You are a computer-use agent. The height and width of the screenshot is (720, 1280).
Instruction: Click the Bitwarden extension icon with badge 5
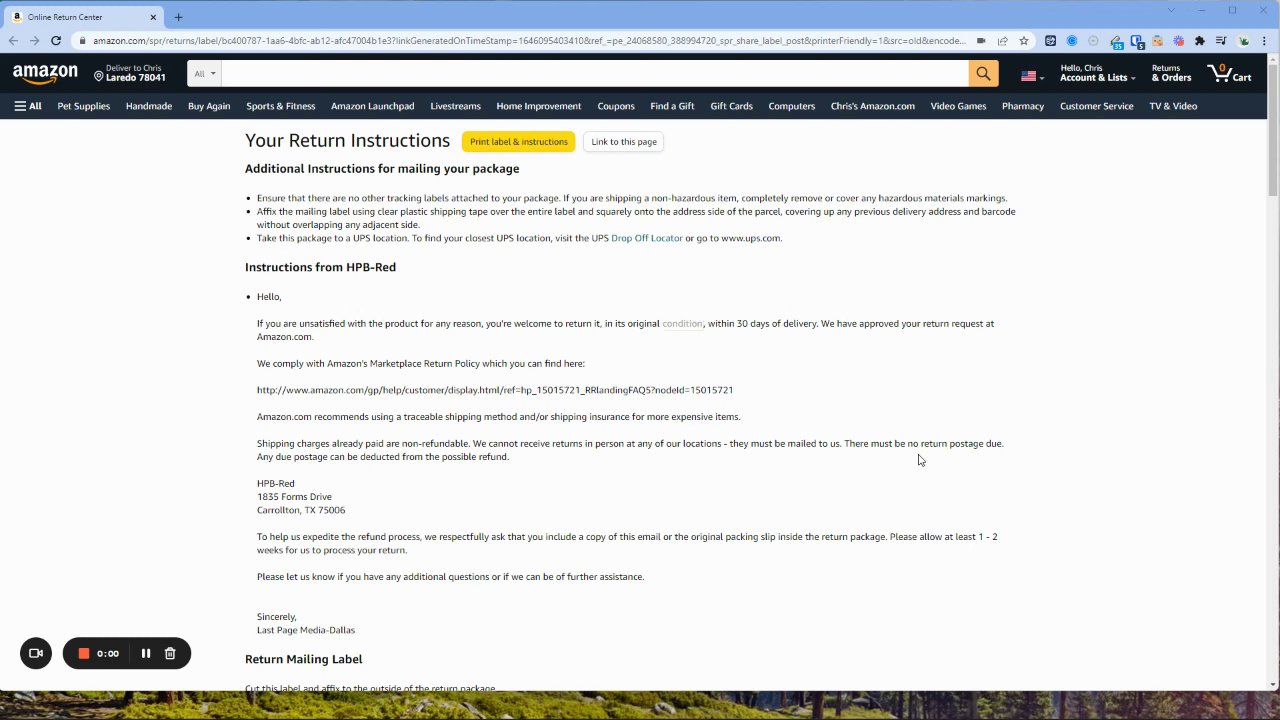click(1137, 42)
